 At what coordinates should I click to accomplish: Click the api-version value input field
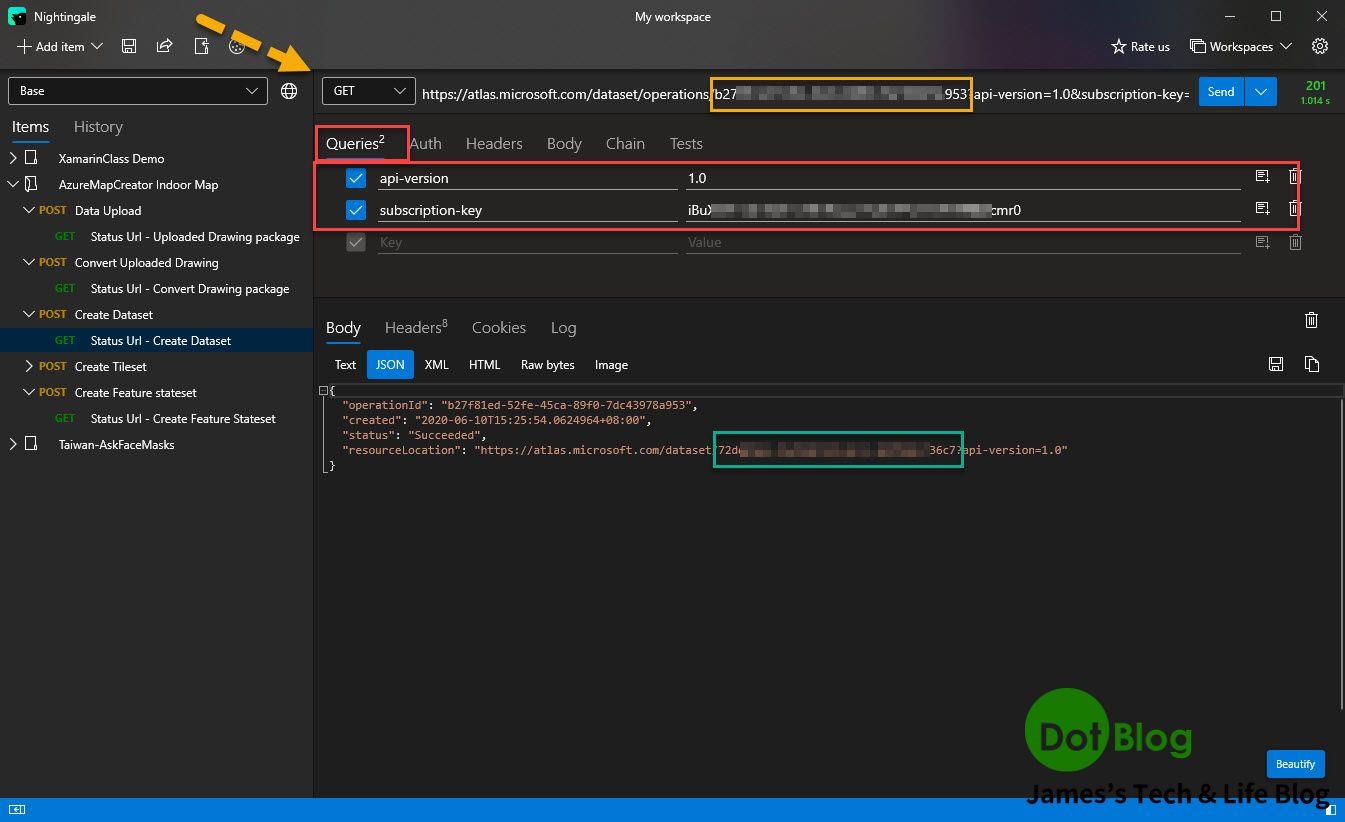960,178
